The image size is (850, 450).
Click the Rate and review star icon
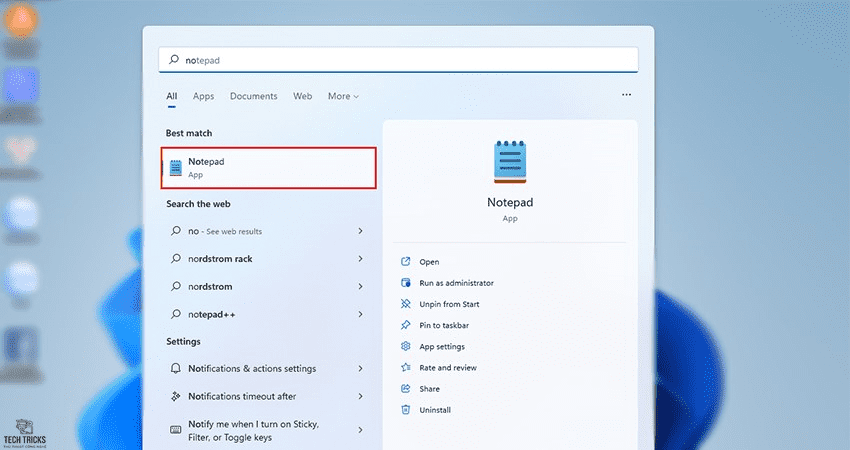pyautogui.click(x=405, y=367)
